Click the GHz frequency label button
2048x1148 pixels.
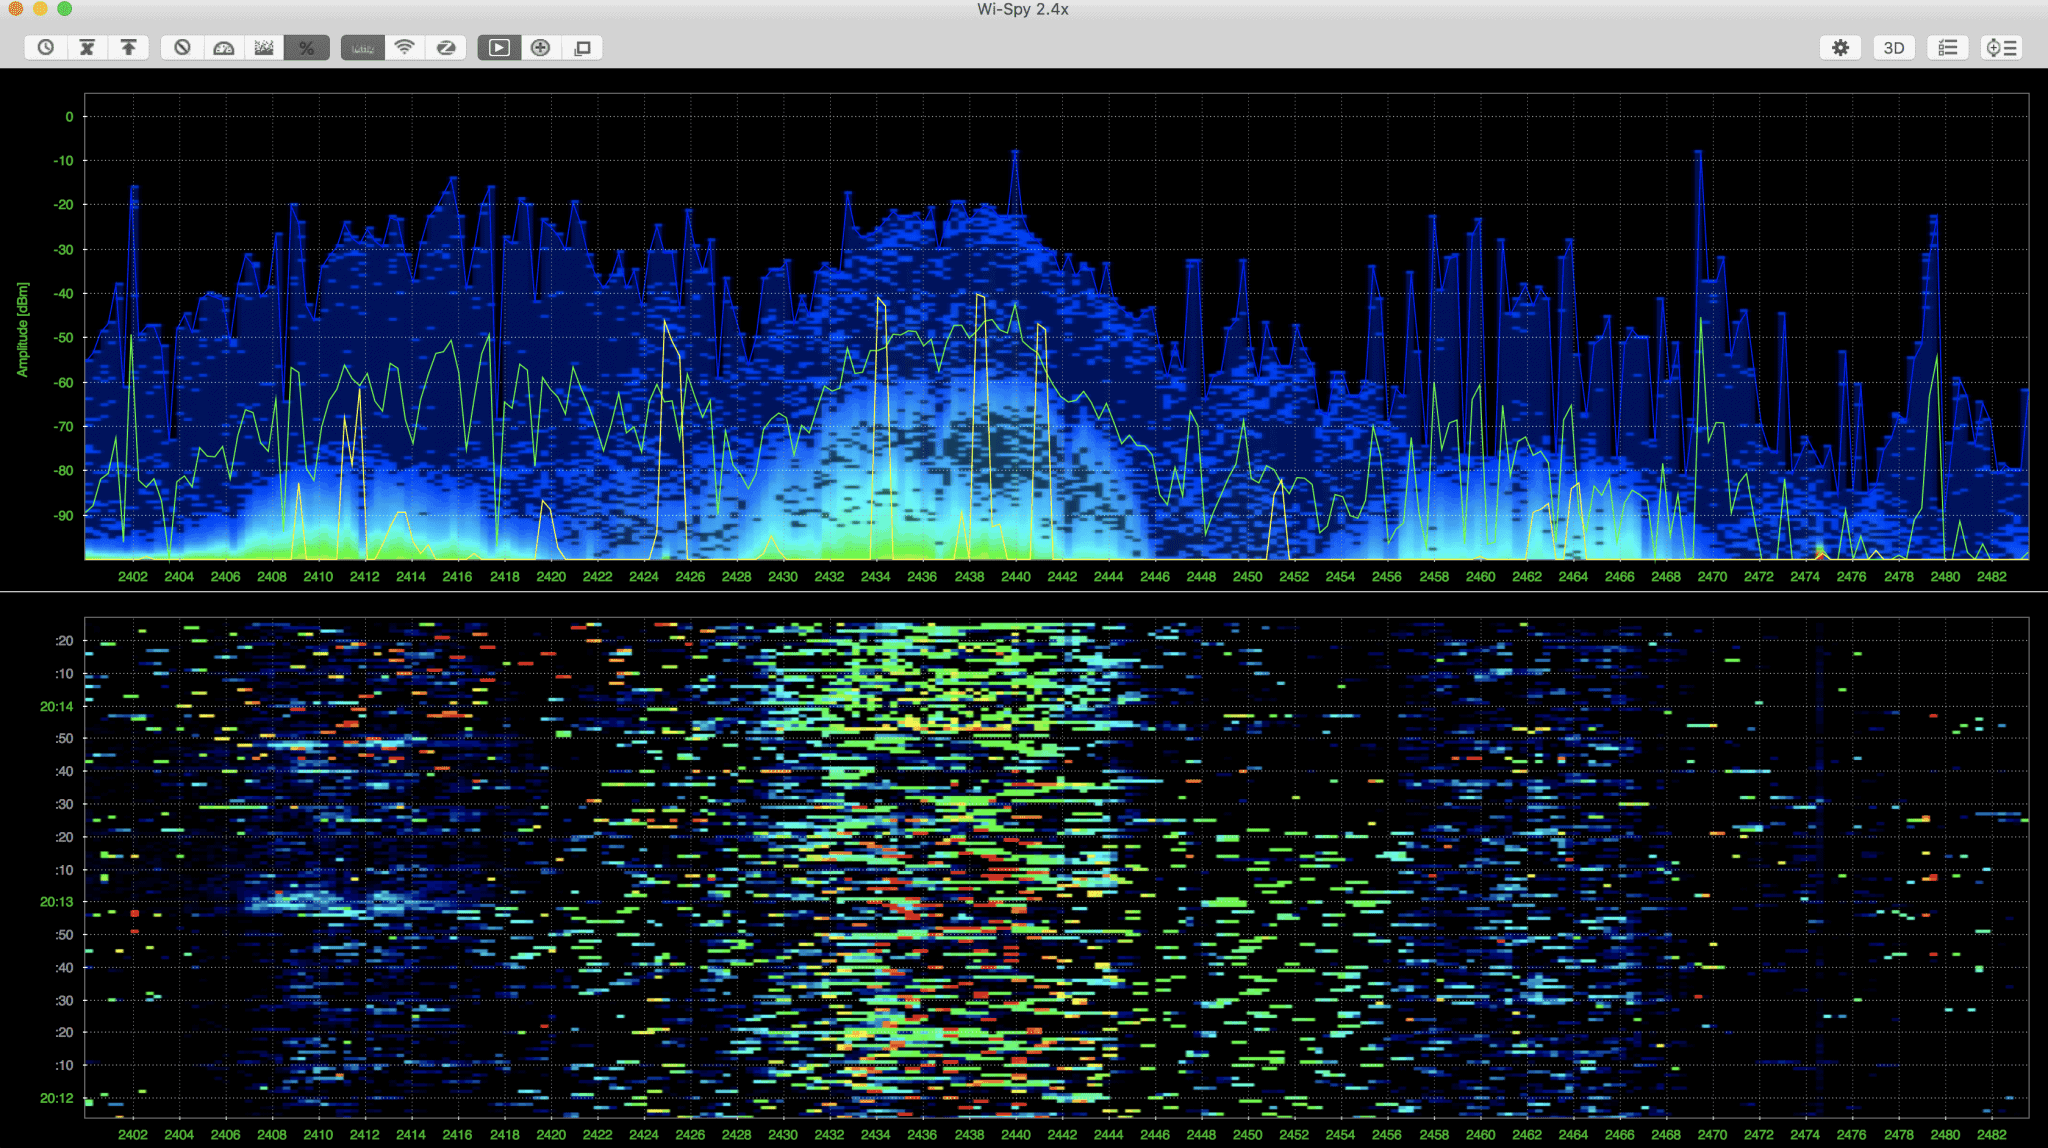(361, 47)
